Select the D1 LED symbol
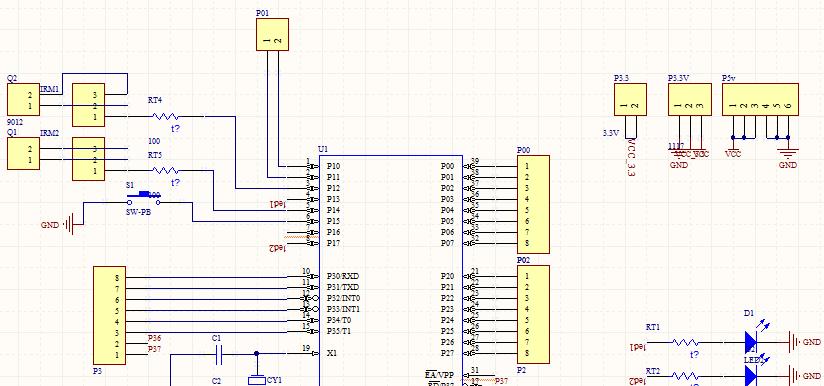The image size is (824, 386). [751, 342]
